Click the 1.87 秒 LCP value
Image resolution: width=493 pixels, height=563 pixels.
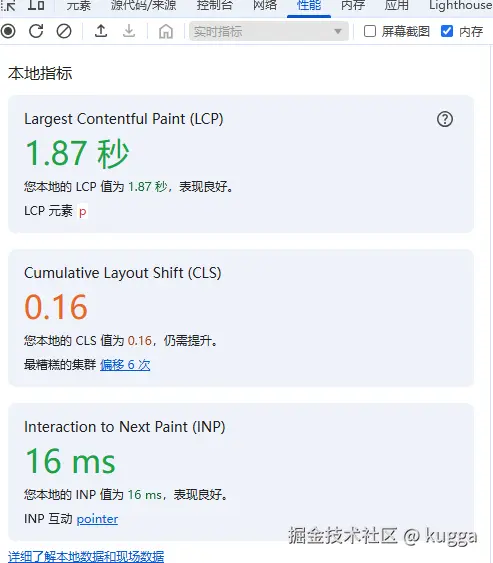(77, 154)
